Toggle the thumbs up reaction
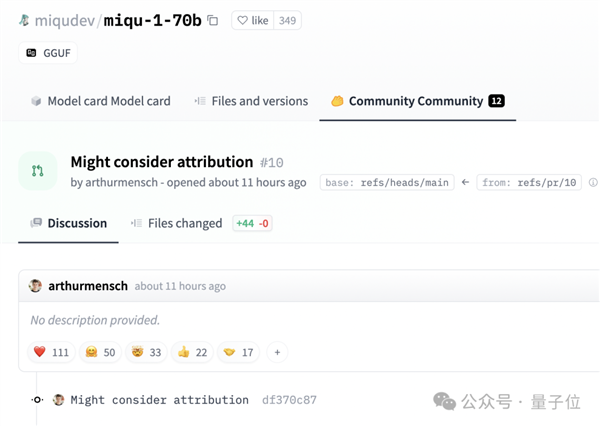Image resolution: width=600 pixels, height=426 pixels. click(x=192, y=352)
